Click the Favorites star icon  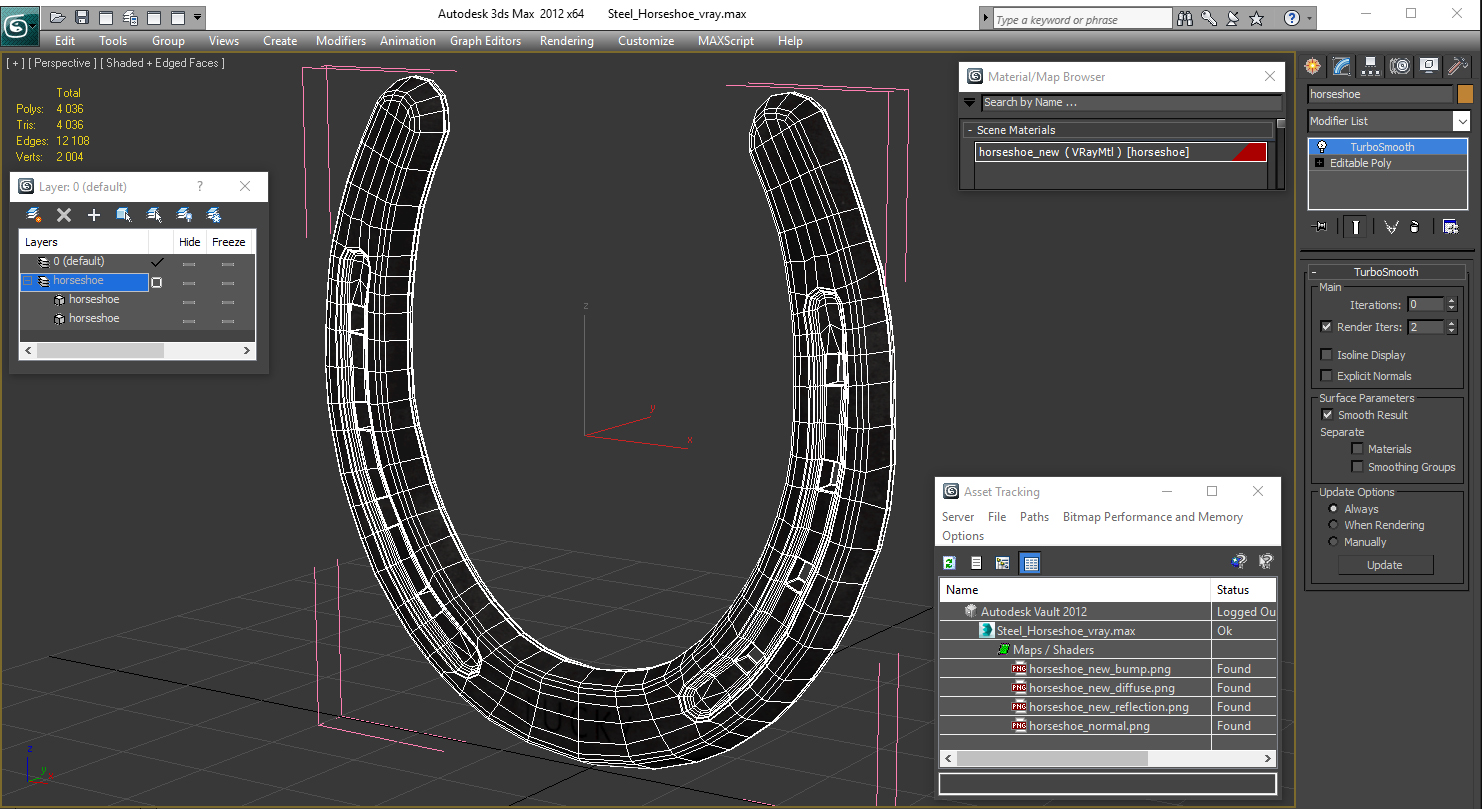[x=1257, y=18]
